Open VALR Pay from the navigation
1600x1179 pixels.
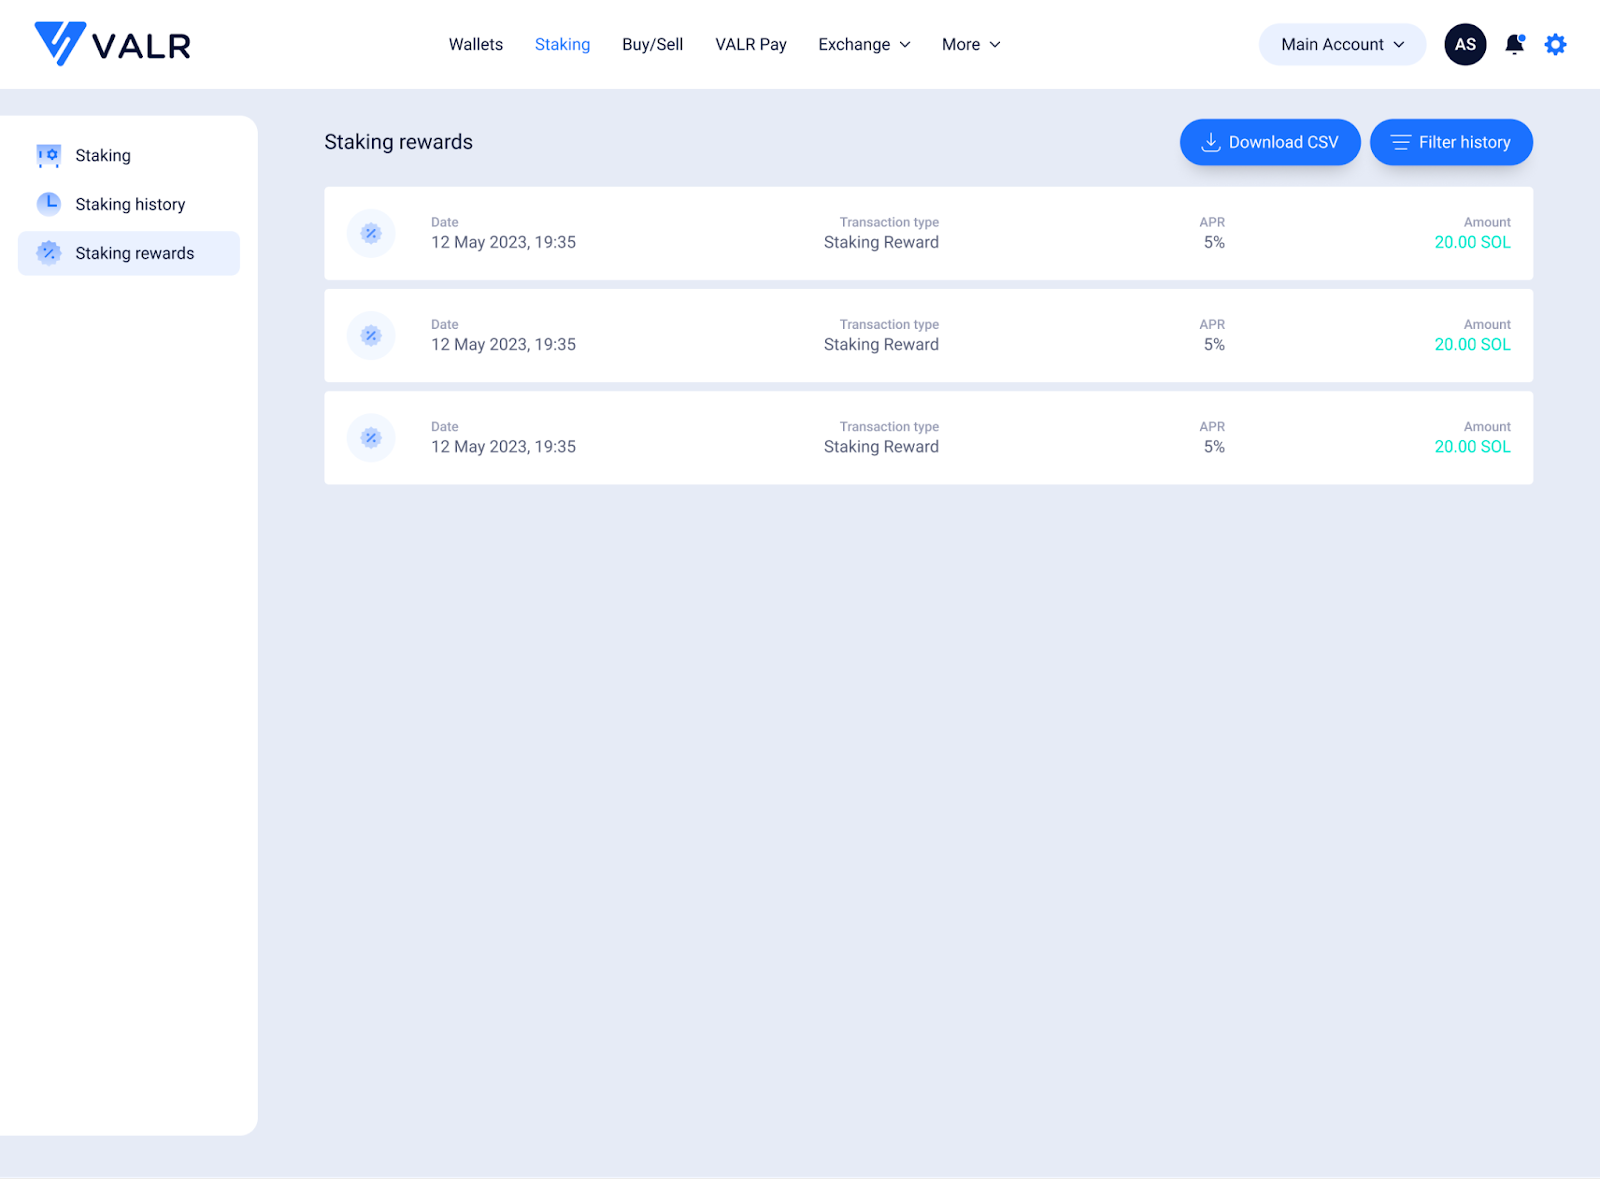click(x=751, y=44)
